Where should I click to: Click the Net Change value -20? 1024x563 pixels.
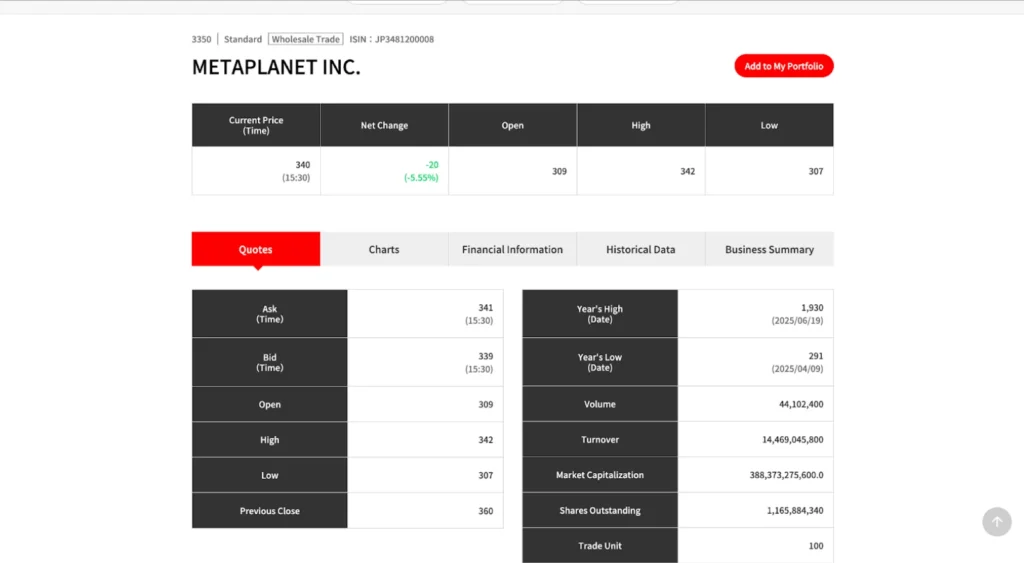pos(431,165)
